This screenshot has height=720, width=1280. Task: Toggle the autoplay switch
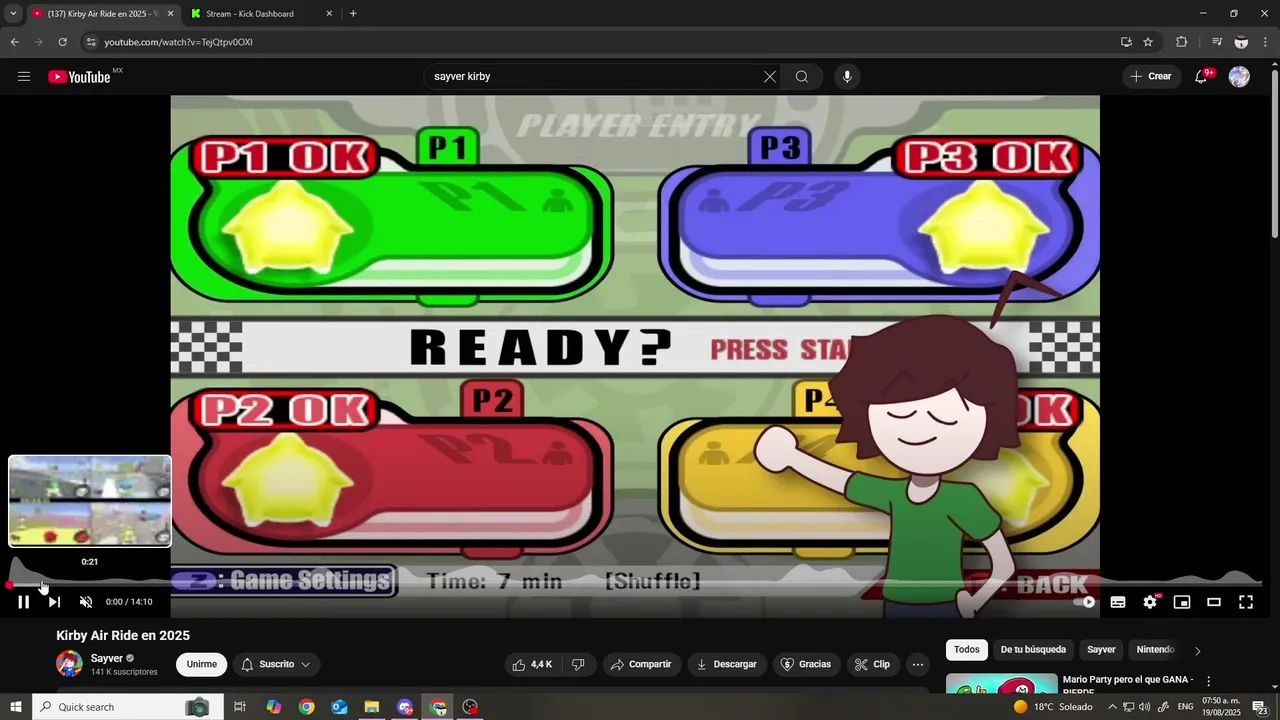point(1085,602)
